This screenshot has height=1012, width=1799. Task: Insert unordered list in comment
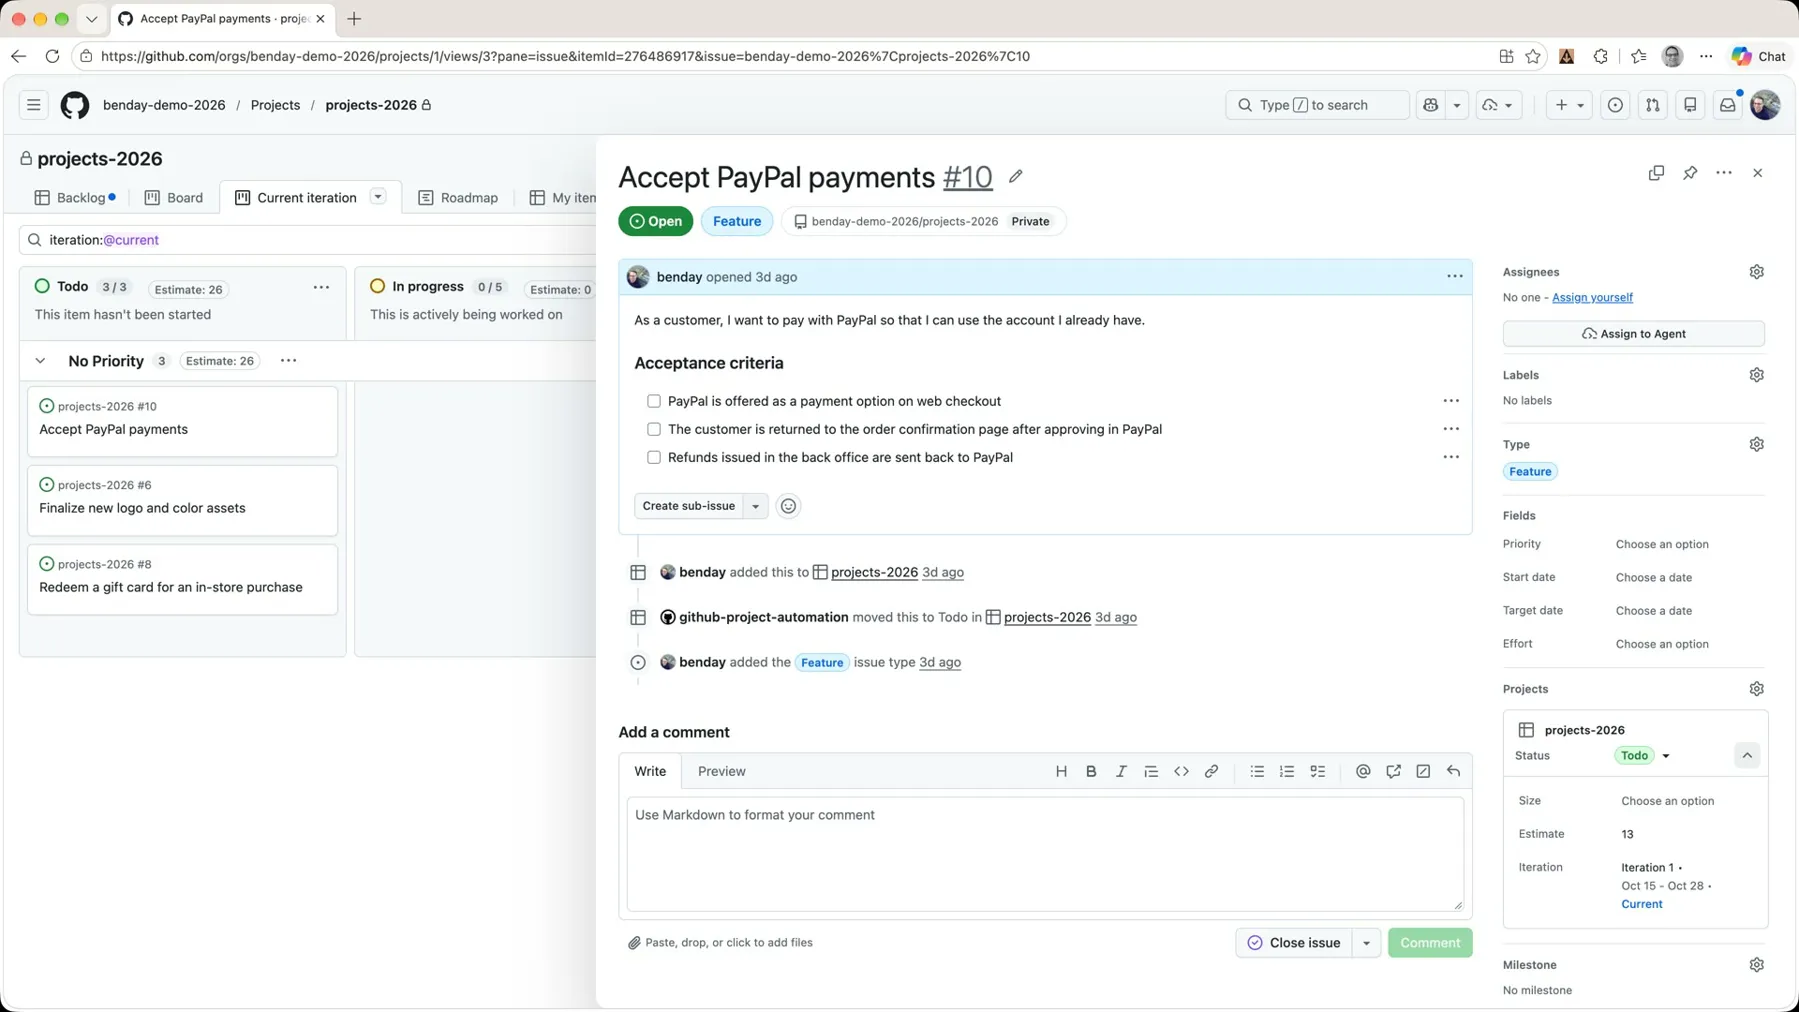click(x=1257, y=771)
